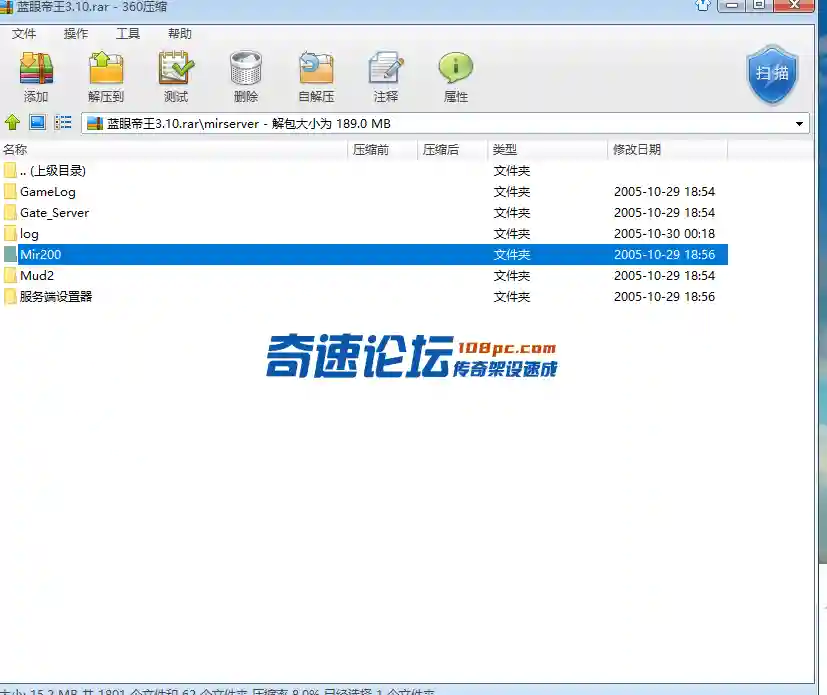Screen dimensions: 827x695
Task: Open the 帮助 menu
Action: click(x=180, y=34)
